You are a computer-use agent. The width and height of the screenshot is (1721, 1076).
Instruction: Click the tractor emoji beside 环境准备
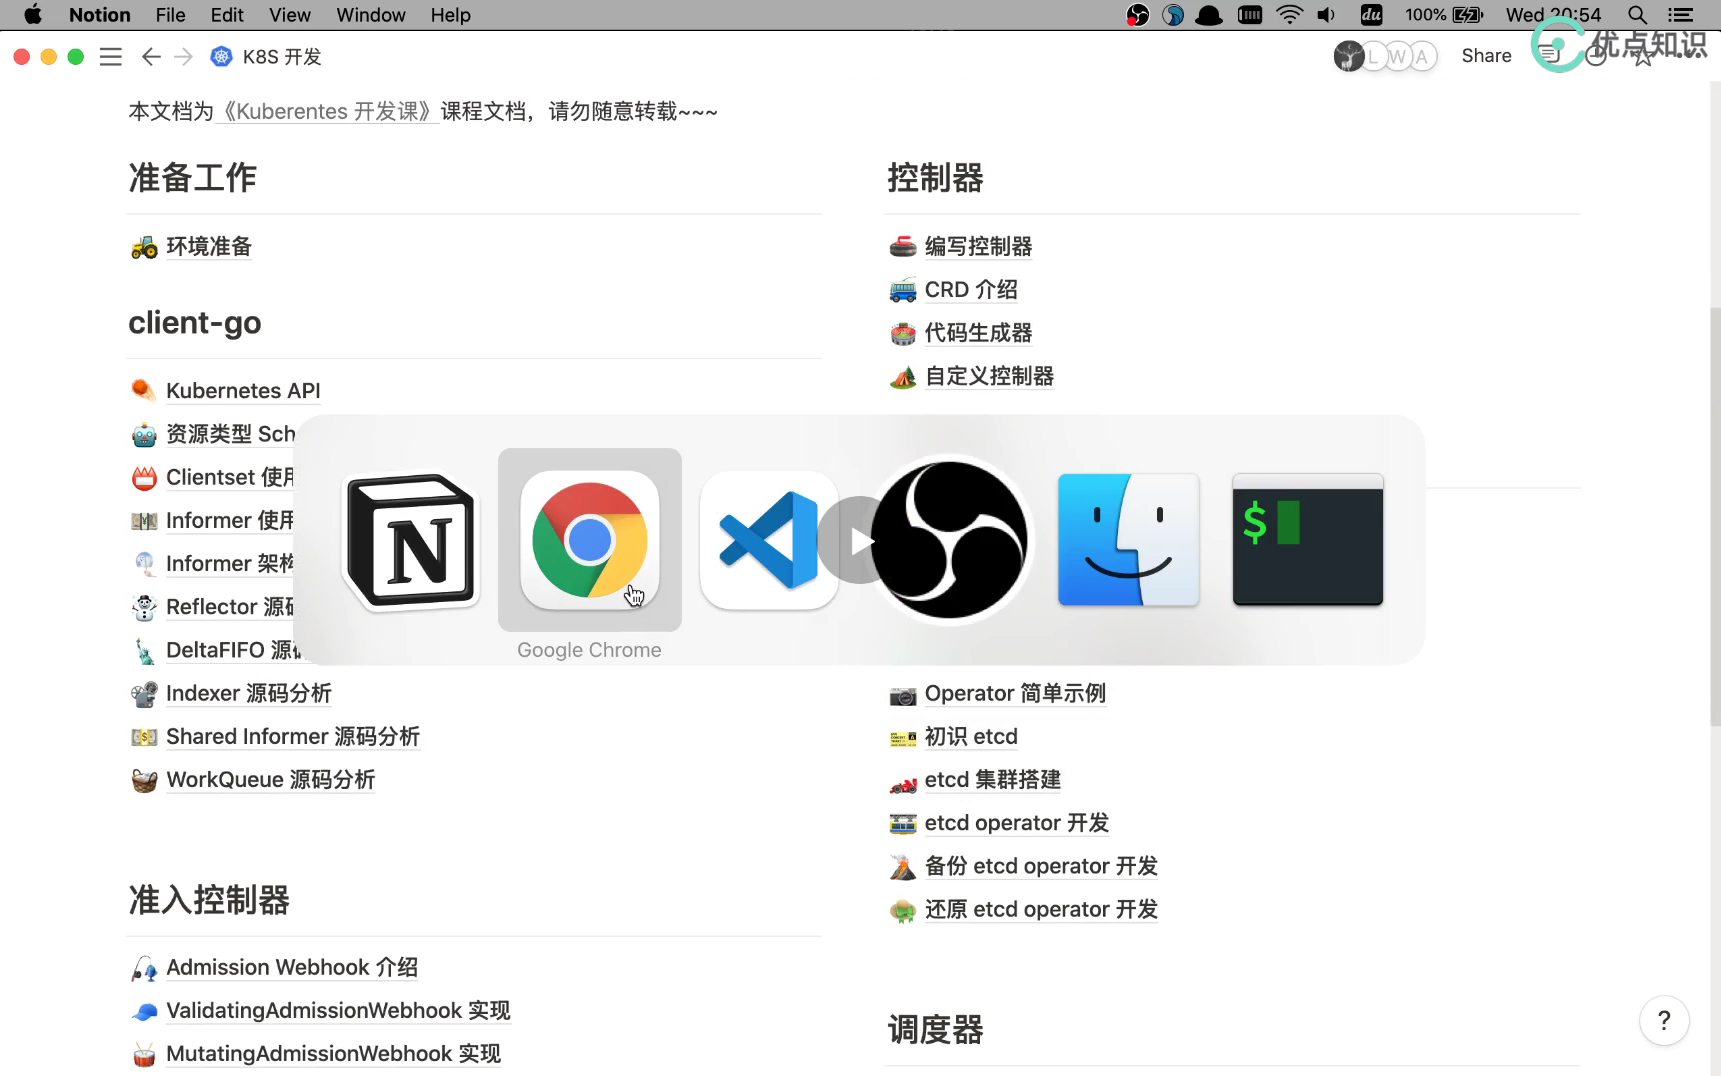pos(144,247)
